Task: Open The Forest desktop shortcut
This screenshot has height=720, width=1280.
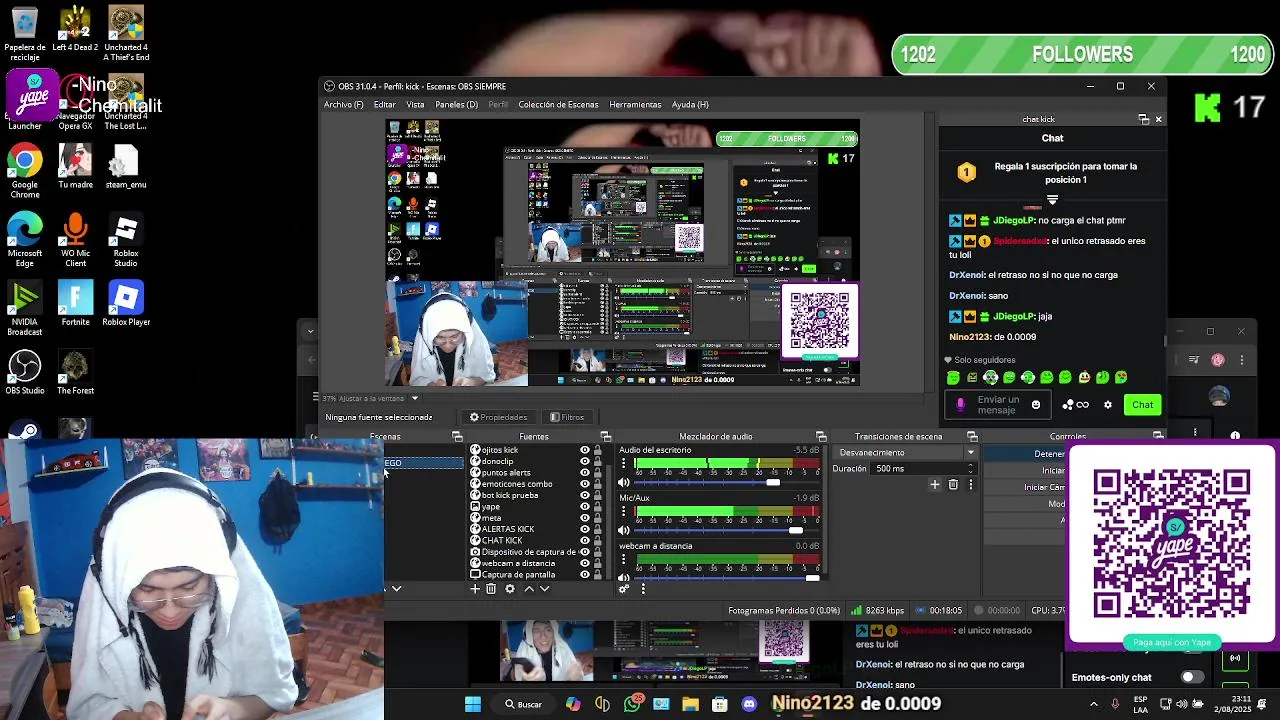Action: pos(75,372)
